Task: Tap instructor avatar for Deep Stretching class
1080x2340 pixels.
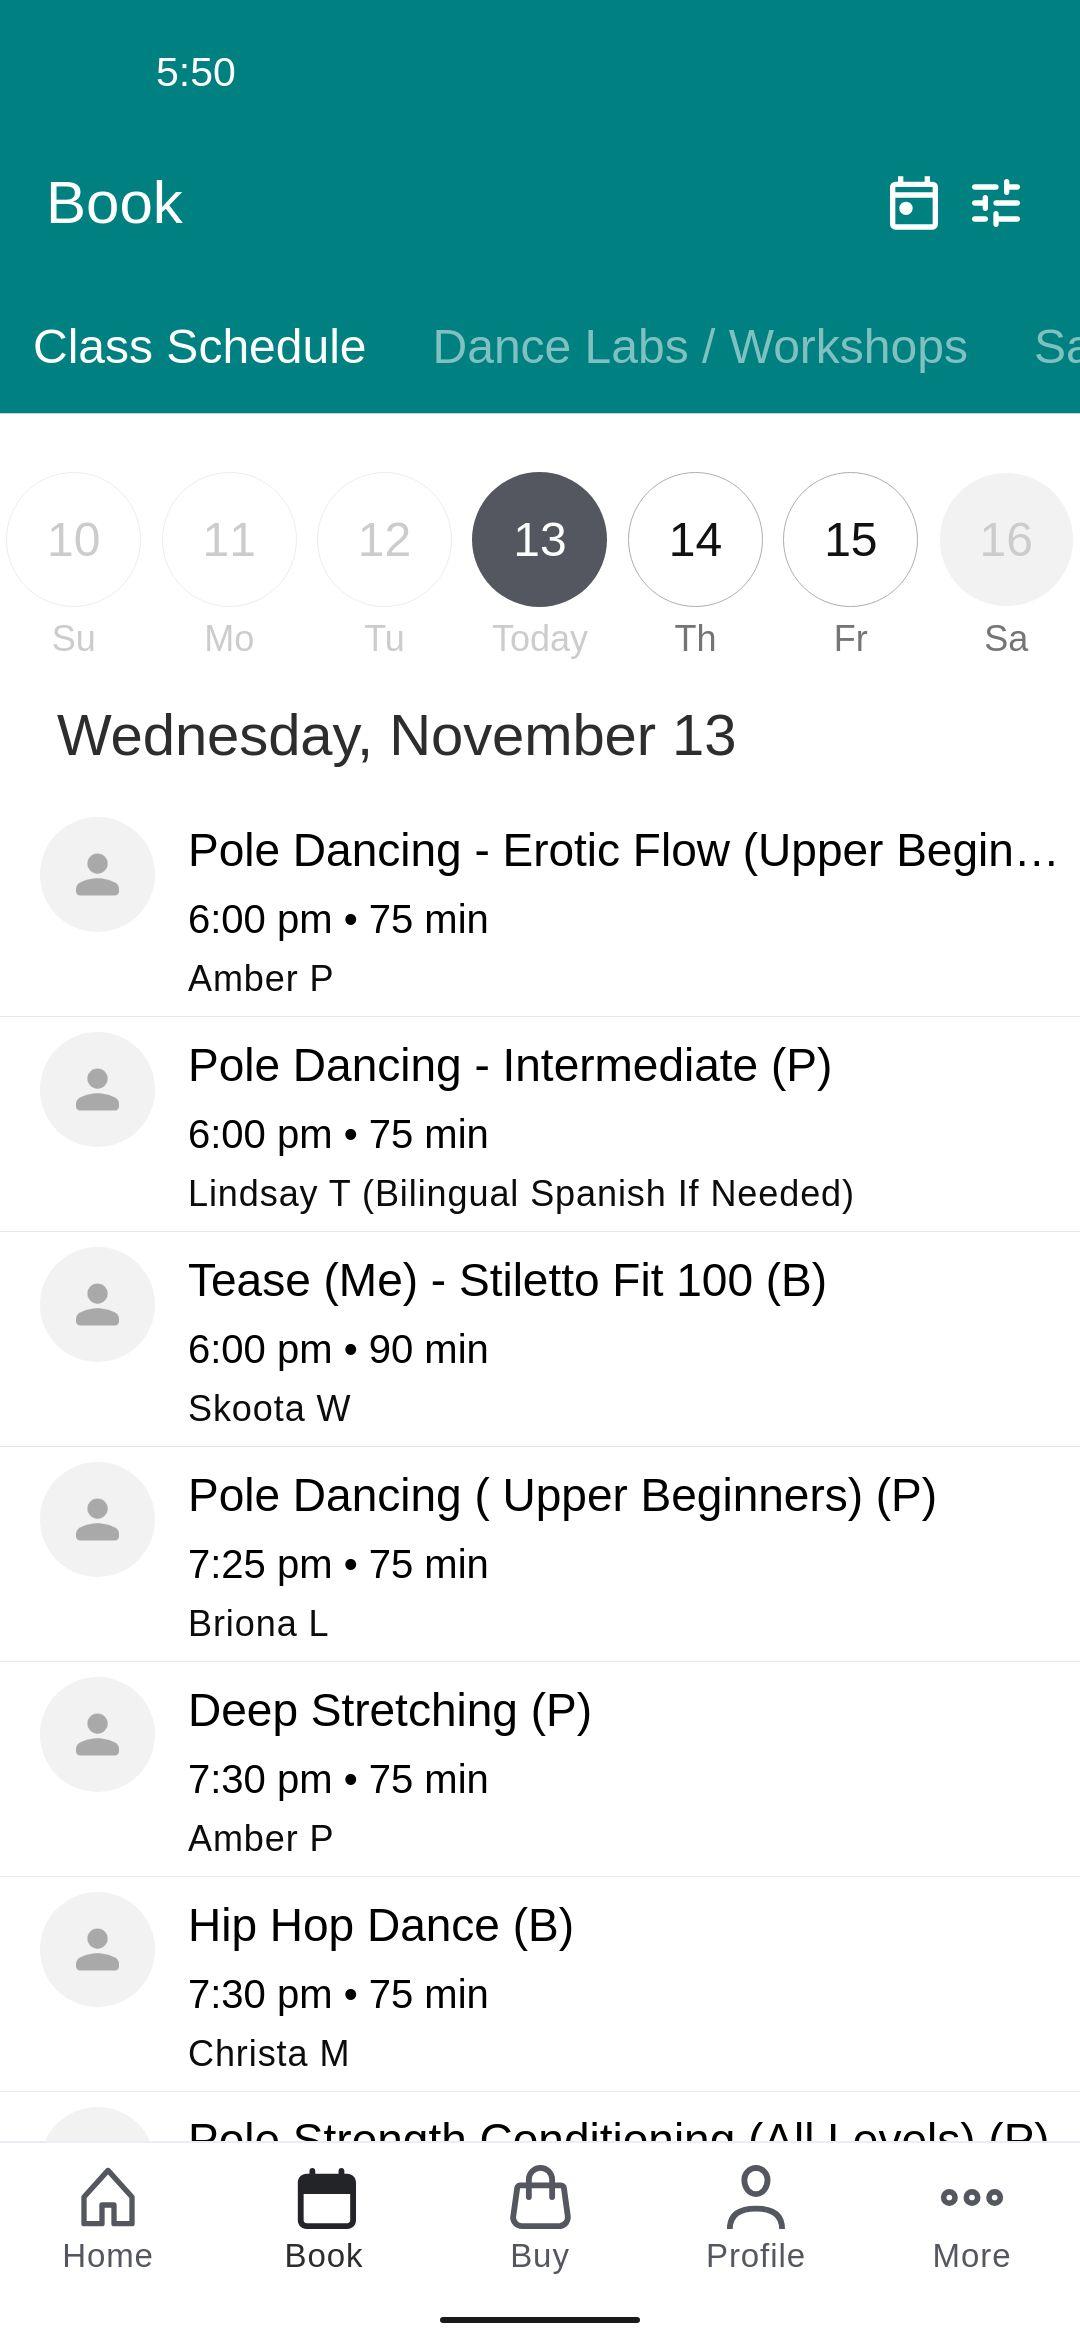Action: 97,1734
